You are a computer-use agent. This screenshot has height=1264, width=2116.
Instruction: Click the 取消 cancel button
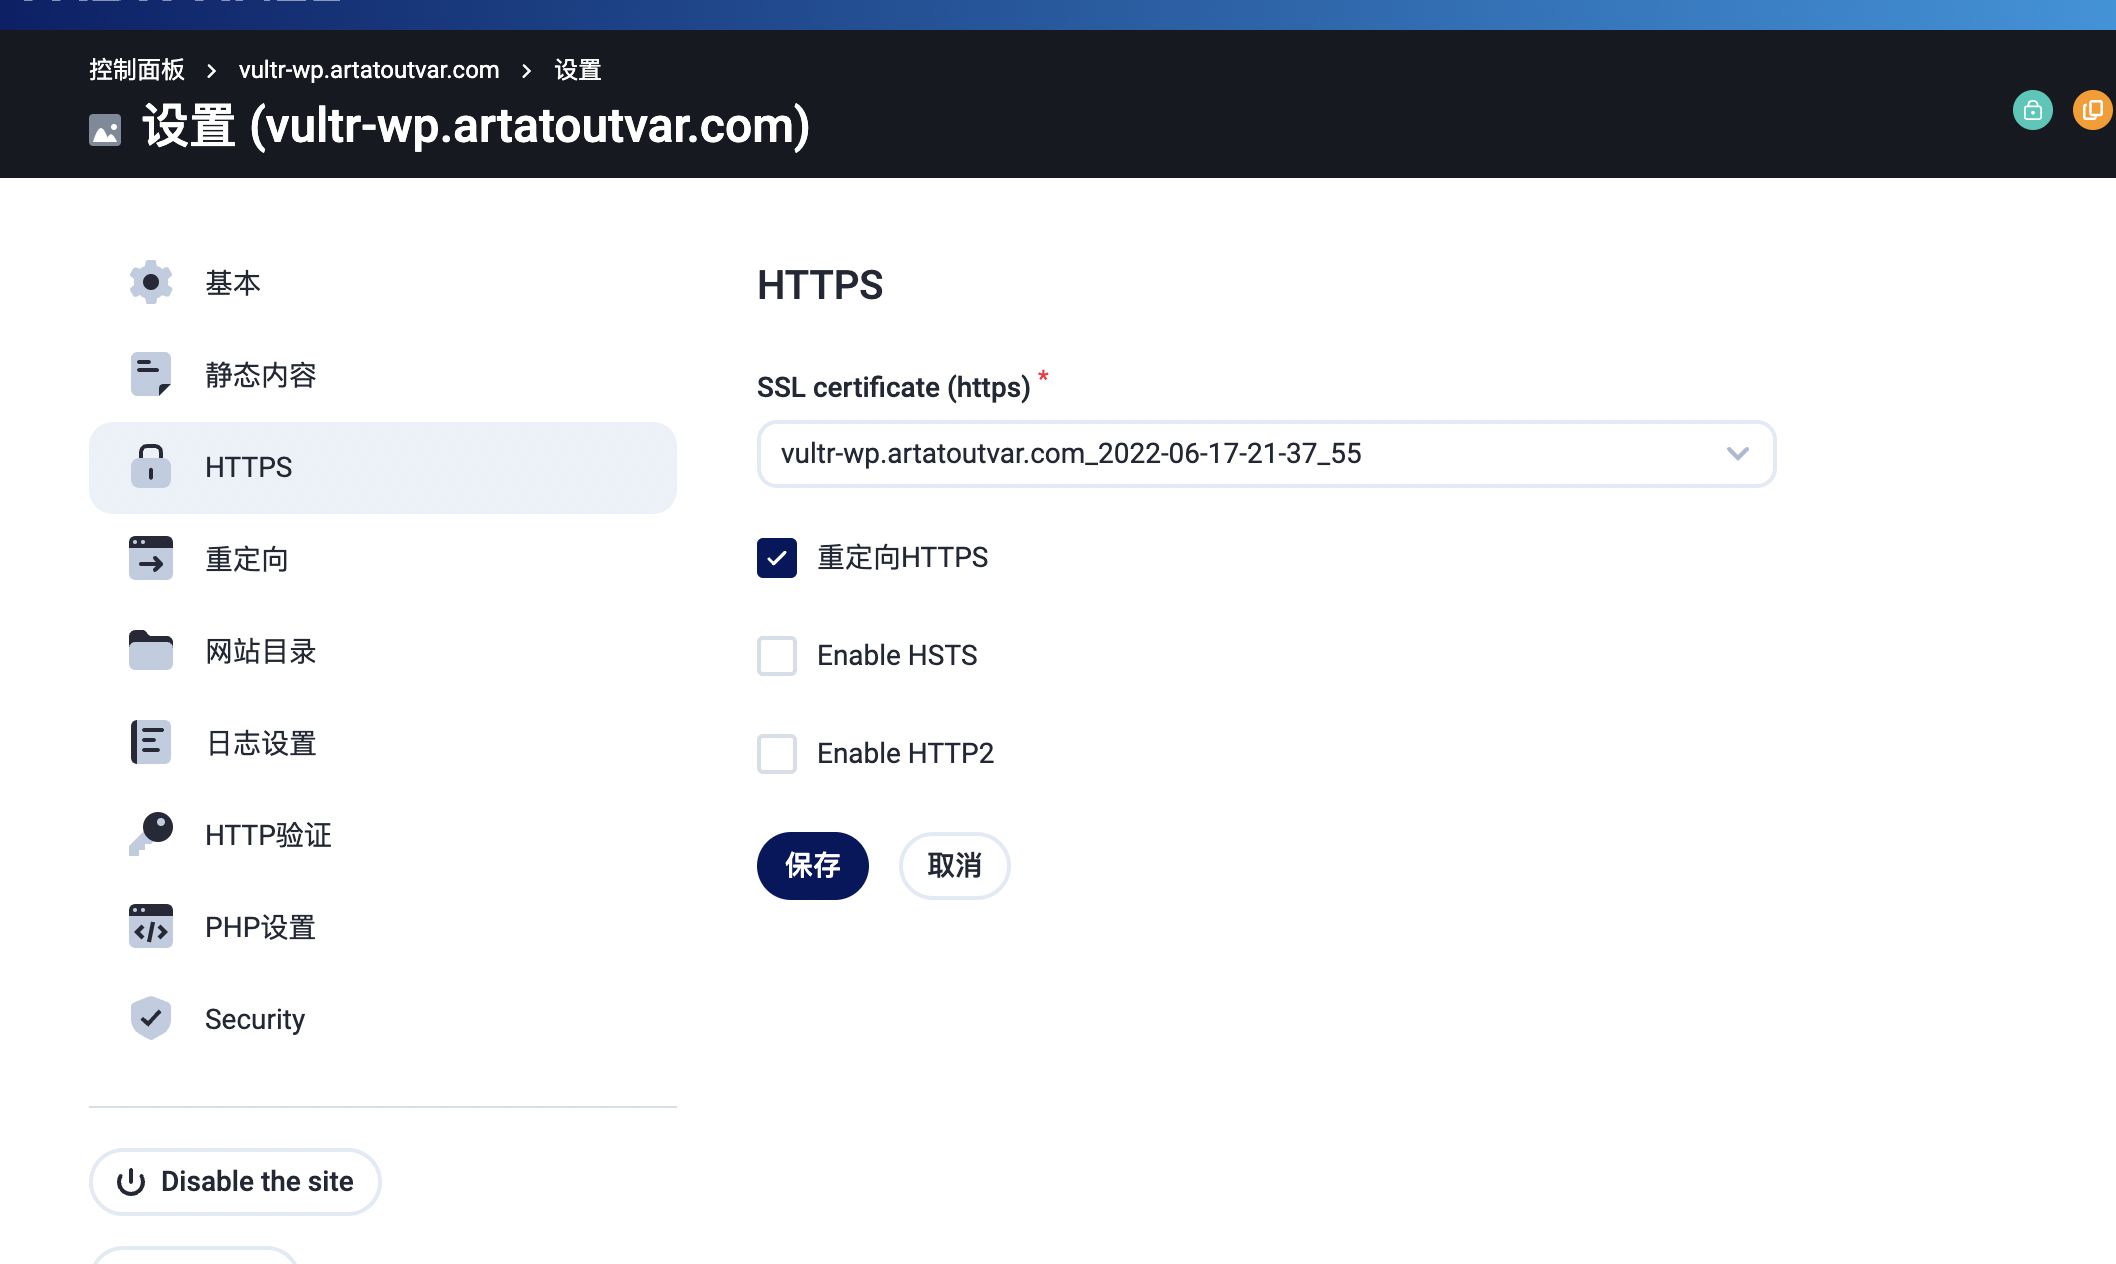coord(954,866)
